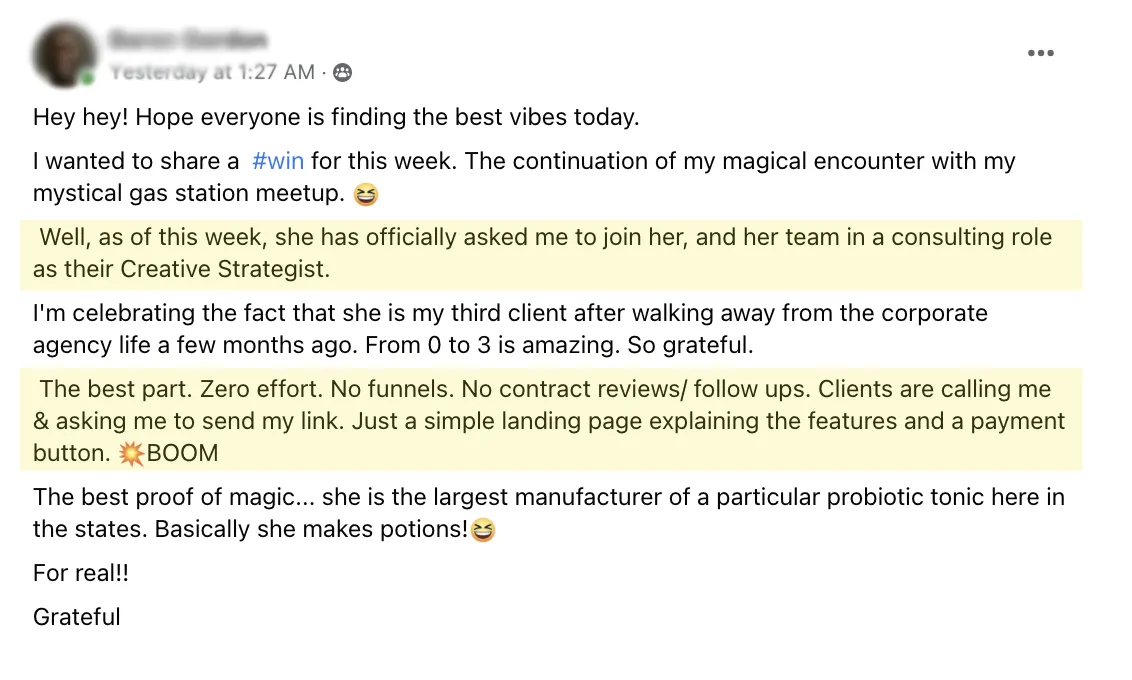This screenshot has width=1132, height=680.
Task: Click the probiotic tonic paragraph
Action: coord(549,513)
